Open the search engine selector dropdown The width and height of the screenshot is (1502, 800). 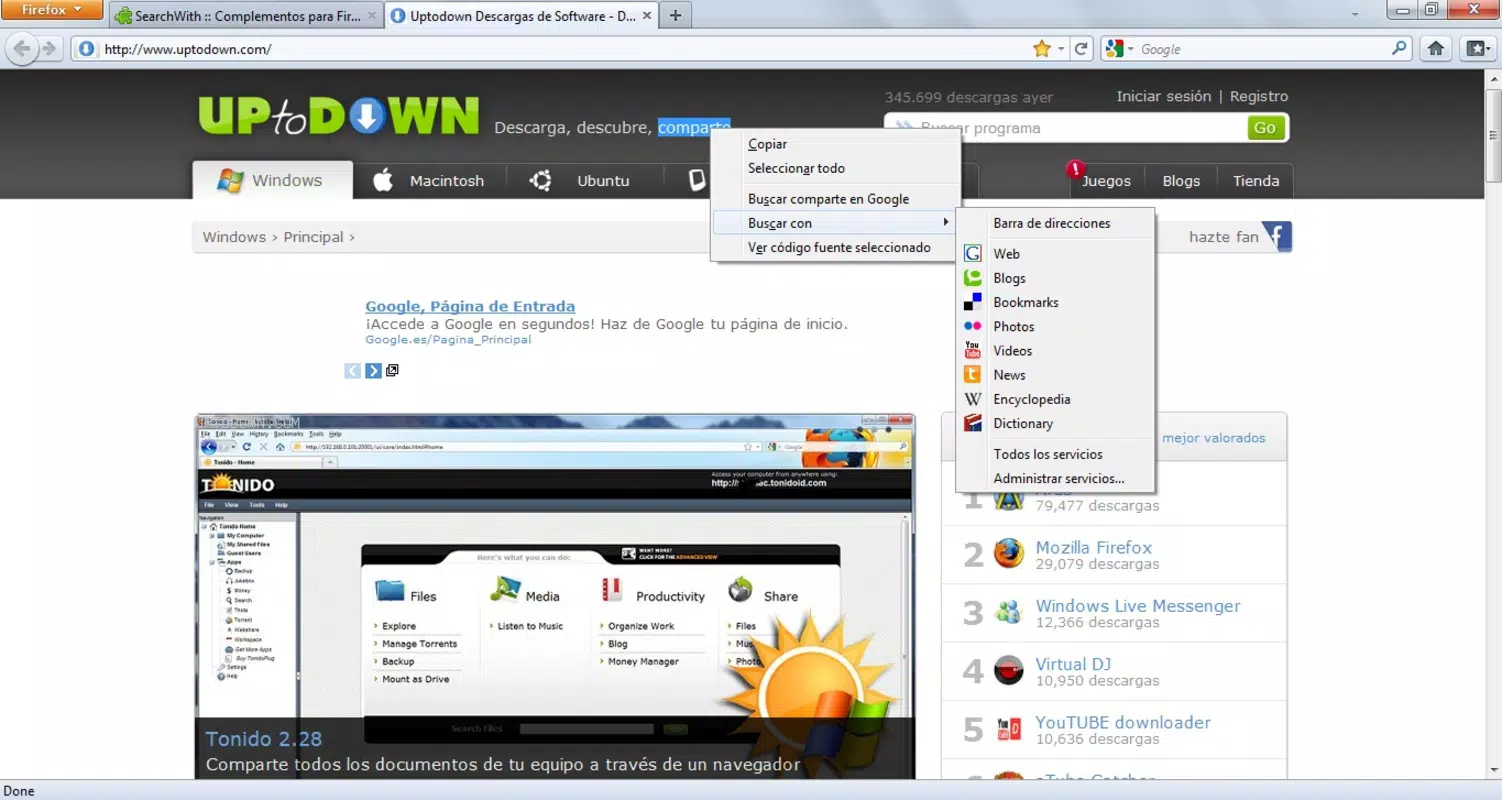tap(1119, 48)
